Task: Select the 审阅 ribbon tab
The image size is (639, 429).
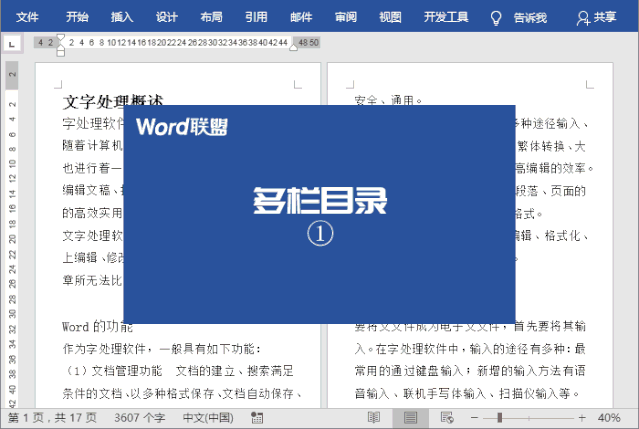Action: (x=346, y=17)
